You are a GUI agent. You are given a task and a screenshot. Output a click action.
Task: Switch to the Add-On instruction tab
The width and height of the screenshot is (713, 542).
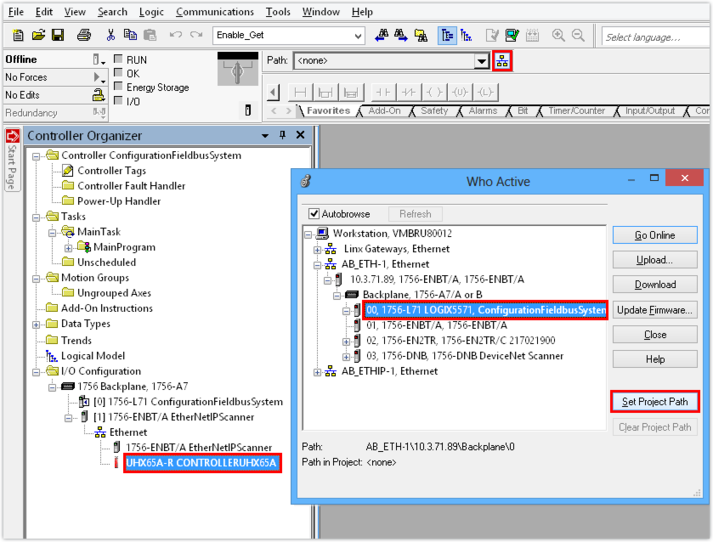click(x=384, y=111)
